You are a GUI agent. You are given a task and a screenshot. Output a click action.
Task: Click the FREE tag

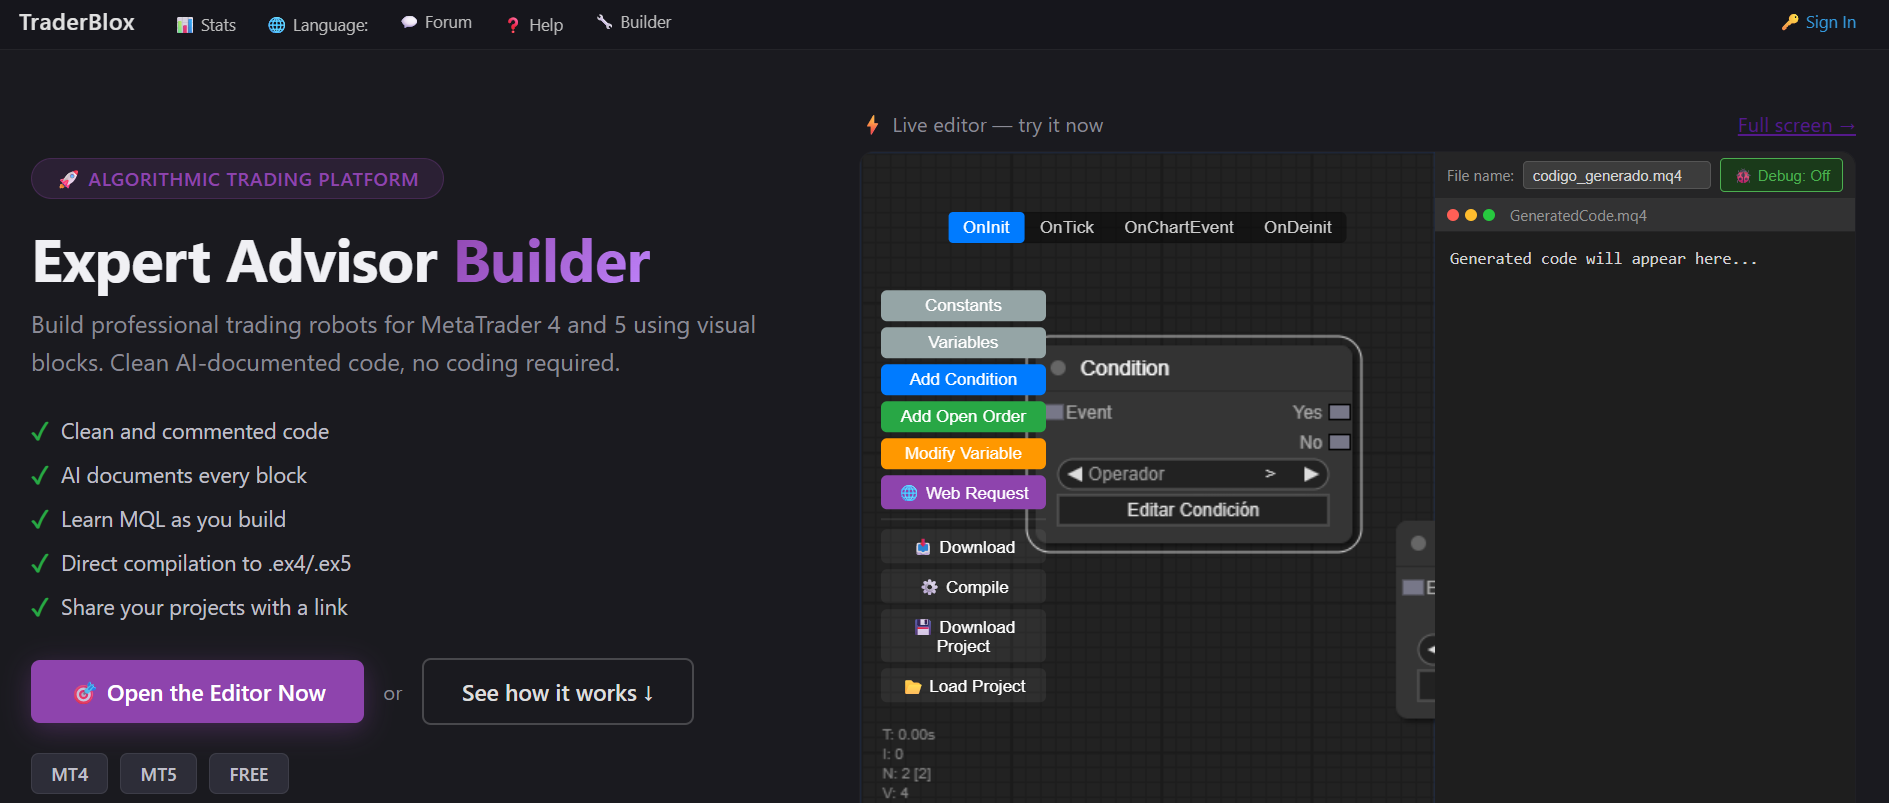249,774
